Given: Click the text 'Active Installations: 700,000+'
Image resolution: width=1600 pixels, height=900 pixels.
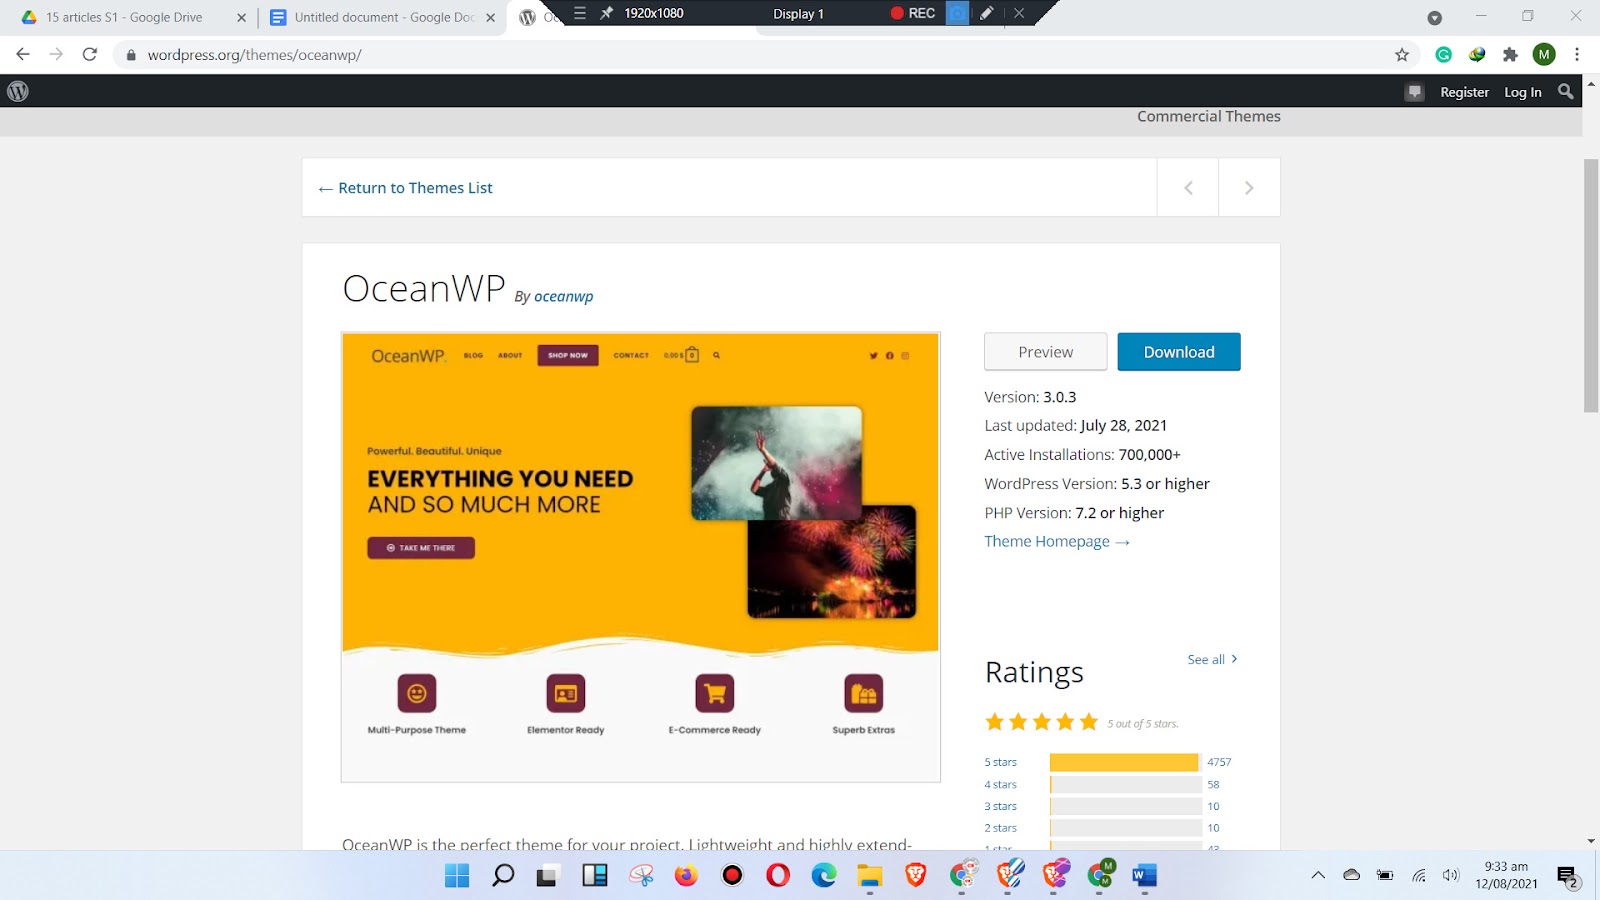Looking at the screenshot, I should point(1082,454).
